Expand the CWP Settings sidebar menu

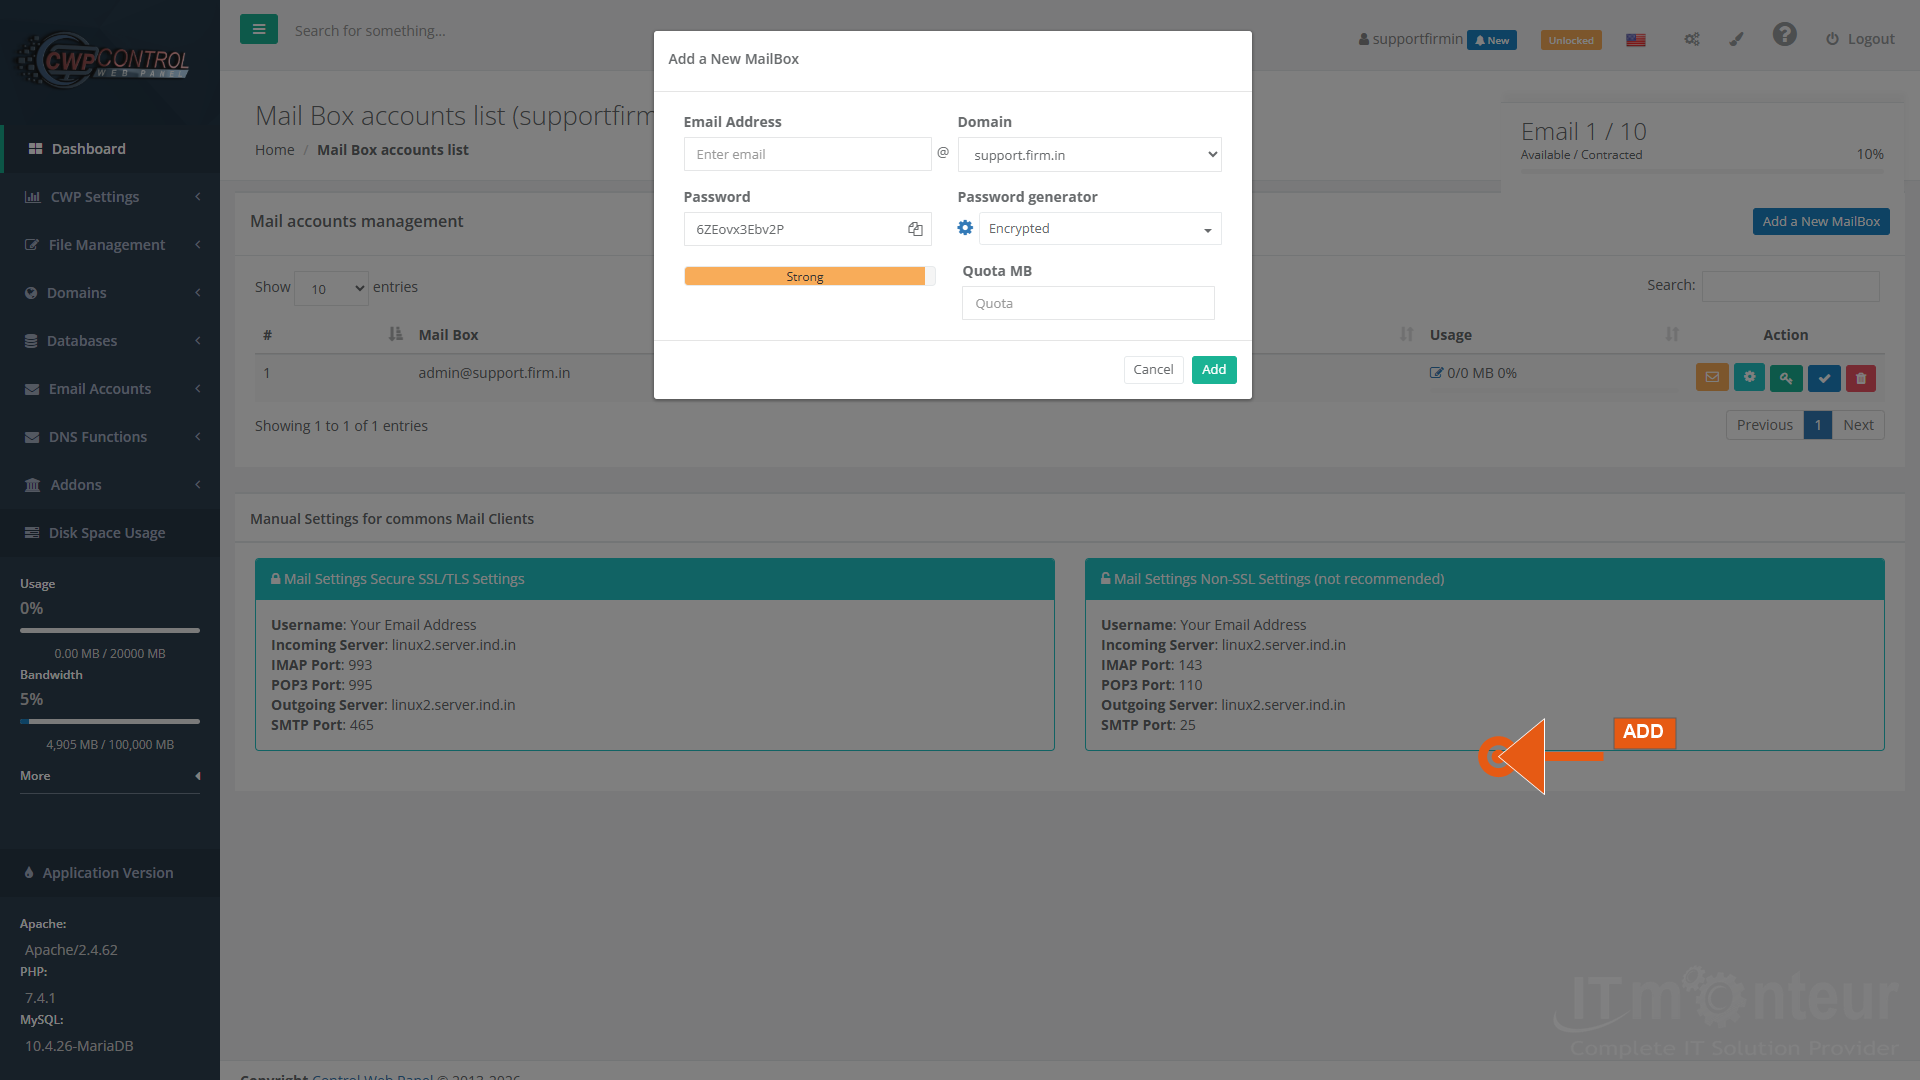(110, 197)
